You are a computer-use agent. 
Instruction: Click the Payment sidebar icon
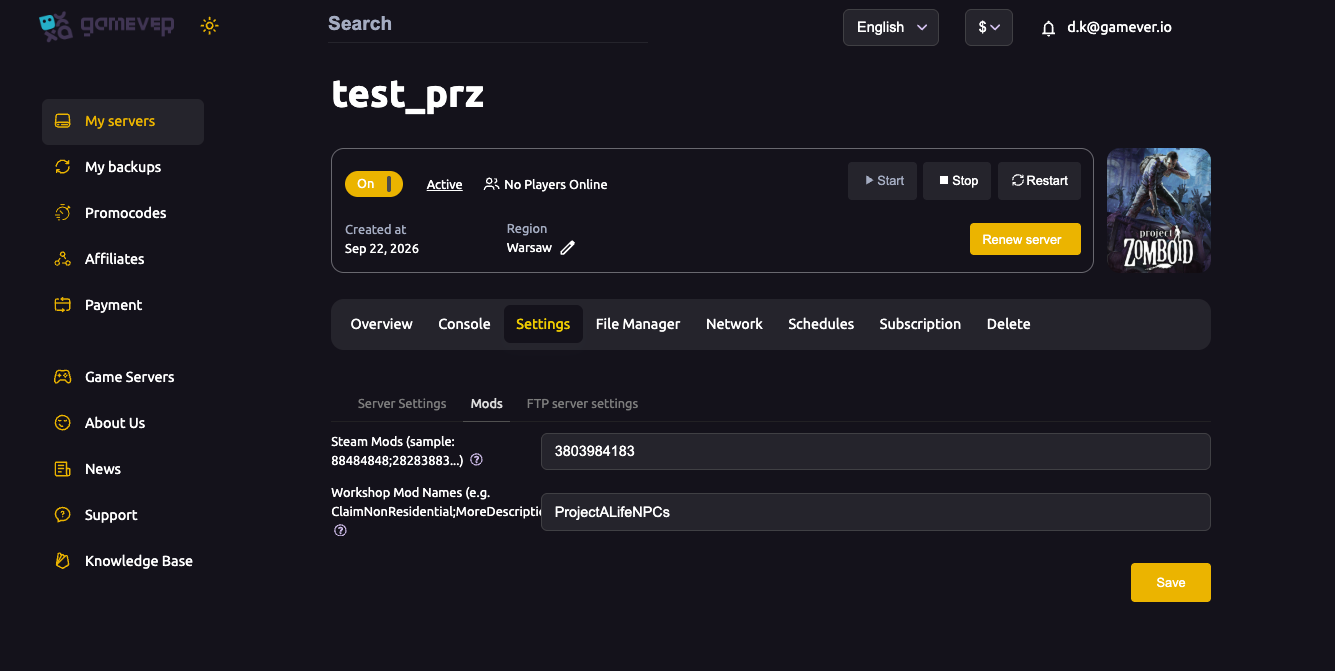coord(63,305)
